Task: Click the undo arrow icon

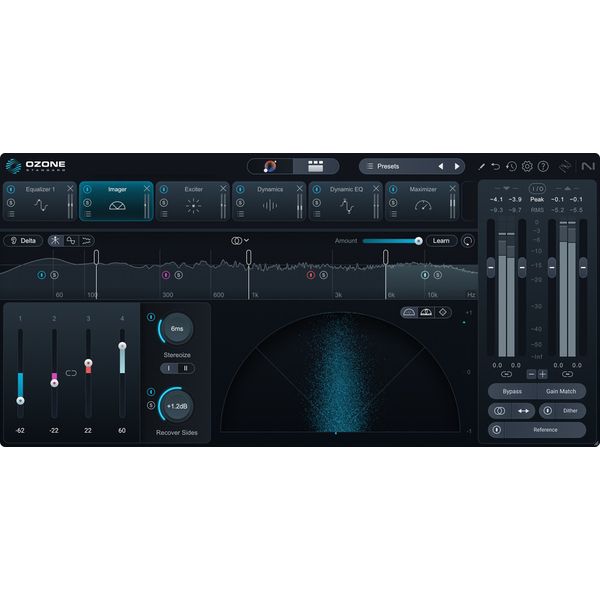Action: point(496,166)
